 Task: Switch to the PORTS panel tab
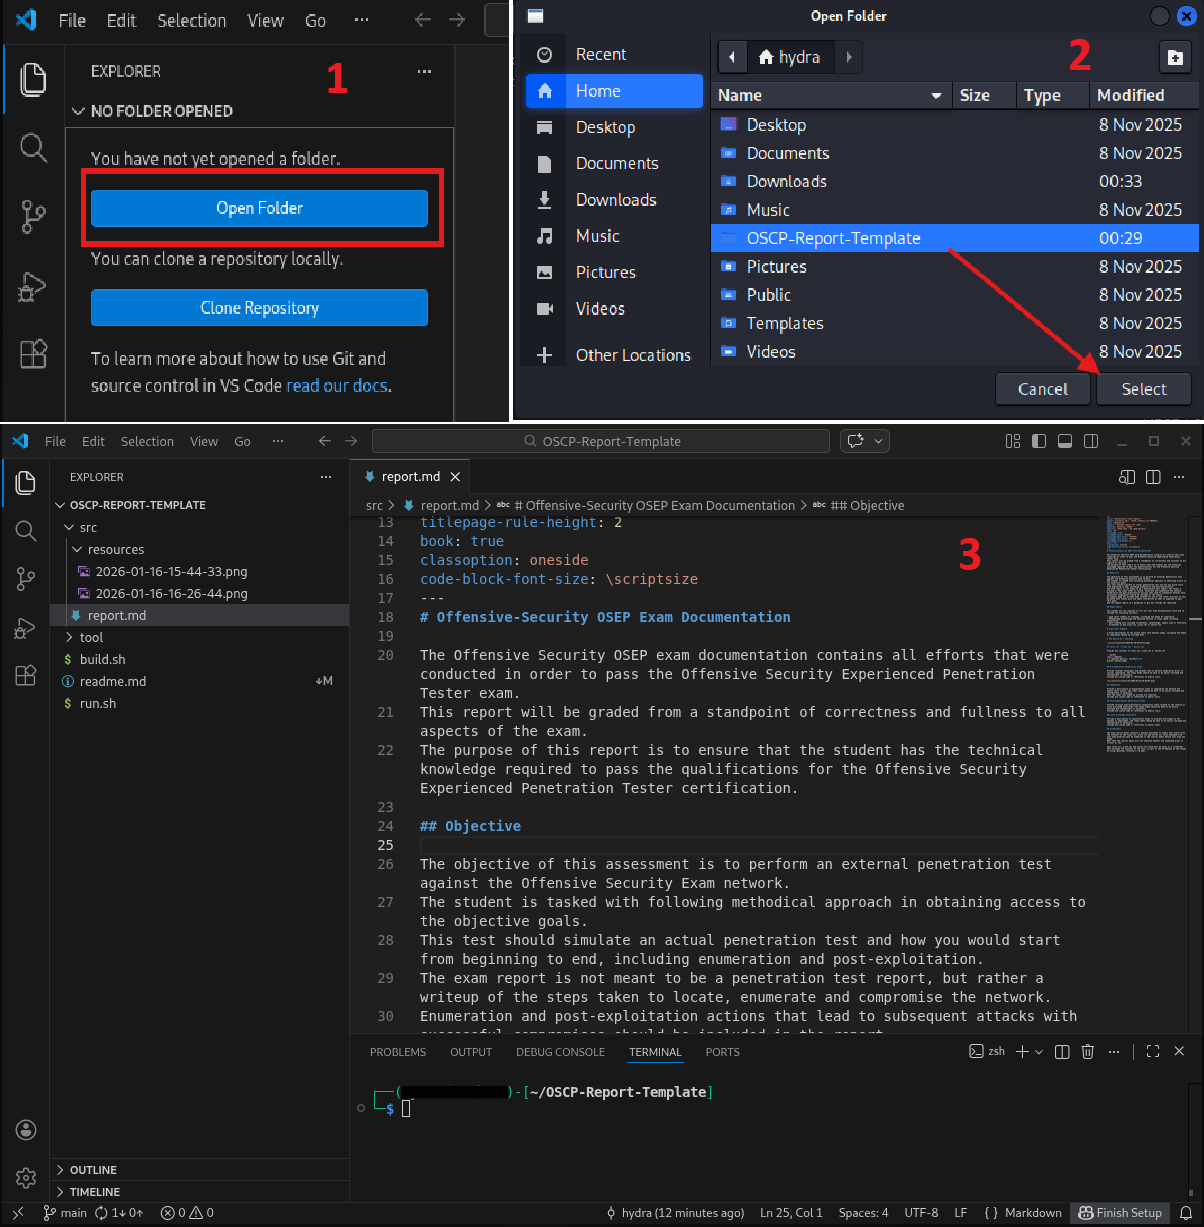point(722,1052)
